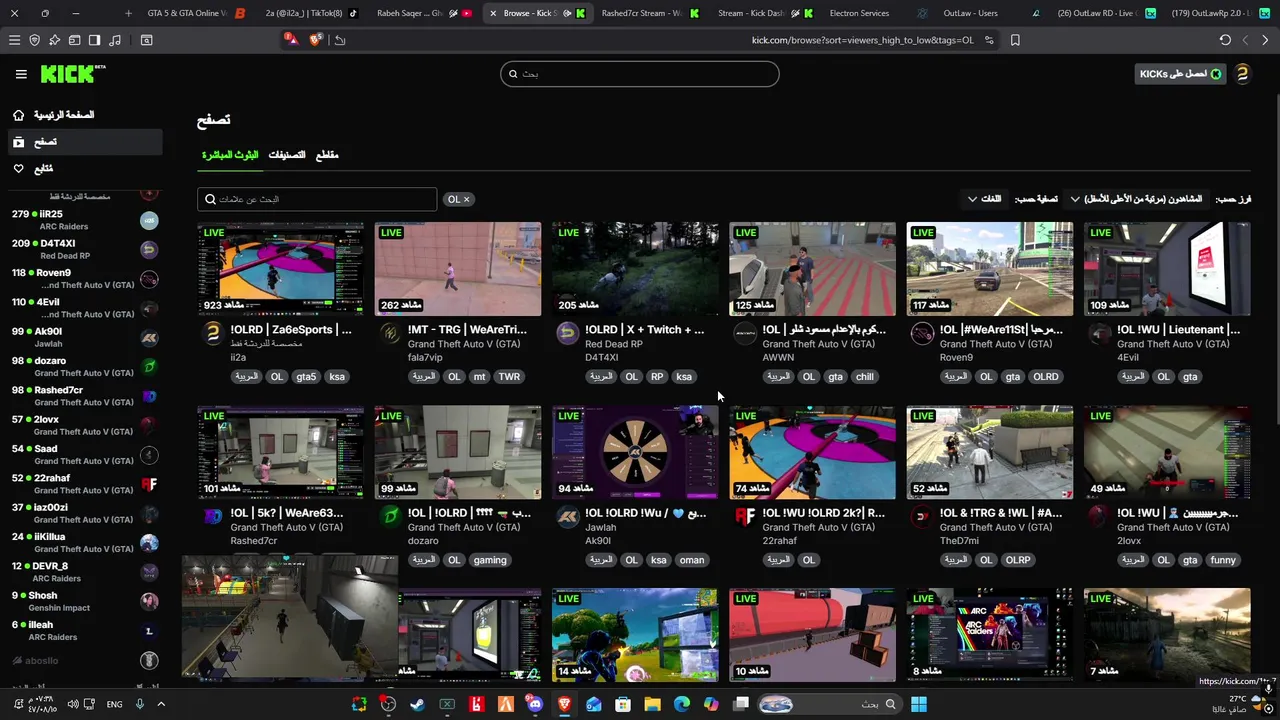Open the Red Dead RP stream thumbnail
This screenshot has width=1280, height=720.
coord(635,269)
